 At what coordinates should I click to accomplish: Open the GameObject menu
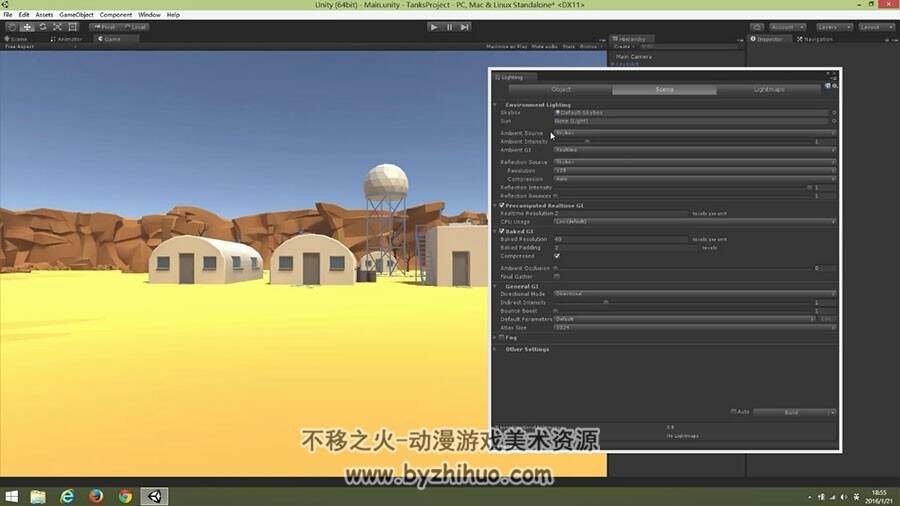point(76,15)
